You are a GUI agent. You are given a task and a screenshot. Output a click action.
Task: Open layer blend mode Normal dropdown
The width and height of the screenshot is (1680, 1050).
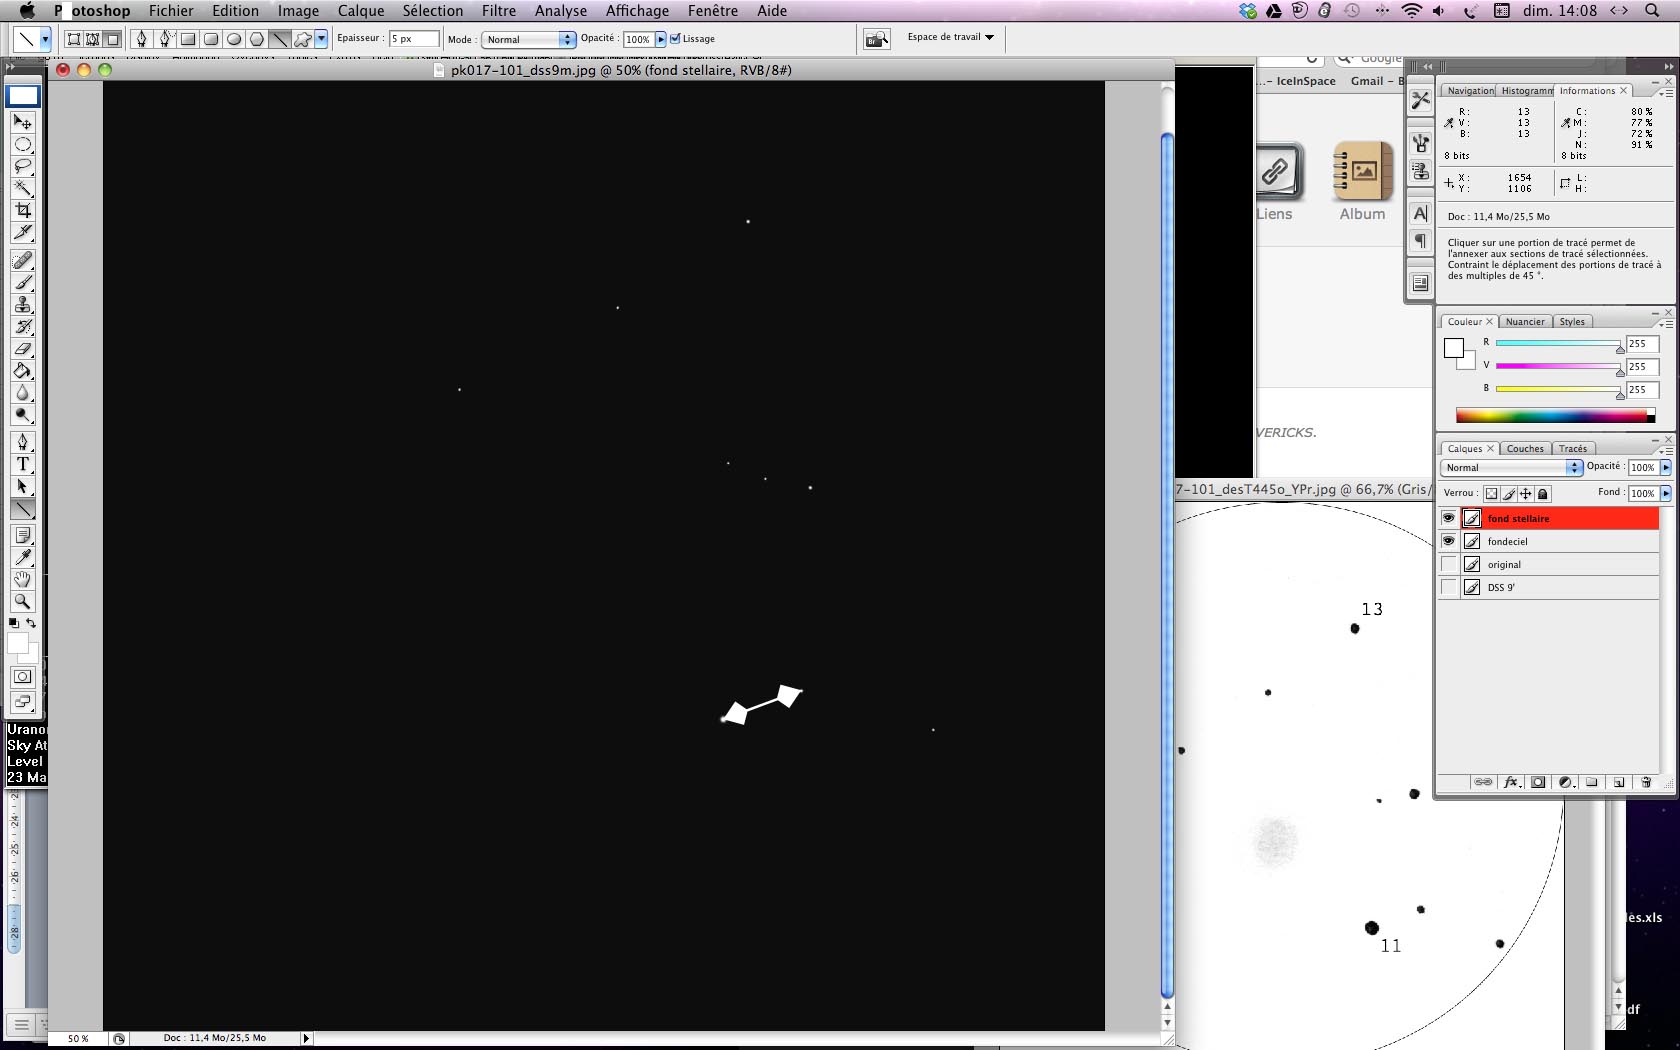click(1512, 467)
